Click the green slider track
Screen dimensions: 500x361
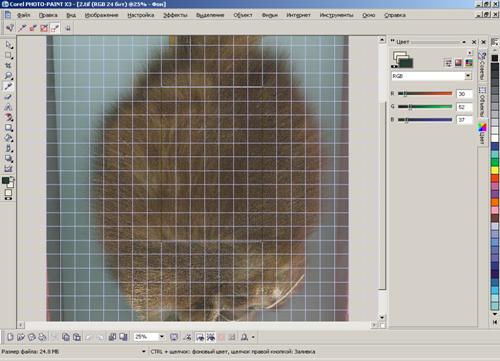[425, 106]
